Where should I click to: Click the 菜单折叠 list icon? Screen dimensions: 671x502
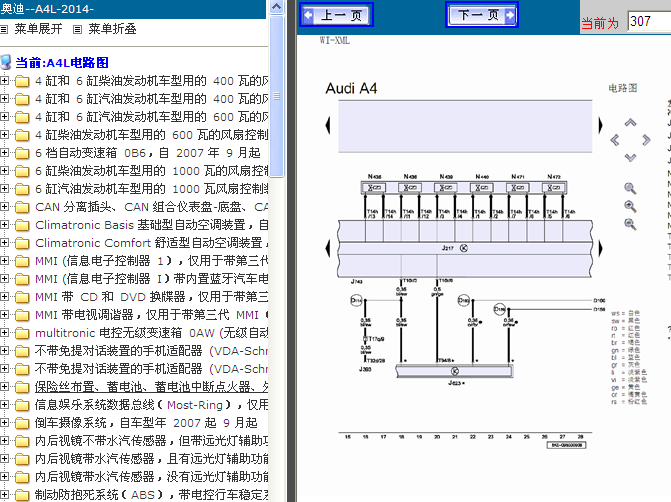click(77, 30)
